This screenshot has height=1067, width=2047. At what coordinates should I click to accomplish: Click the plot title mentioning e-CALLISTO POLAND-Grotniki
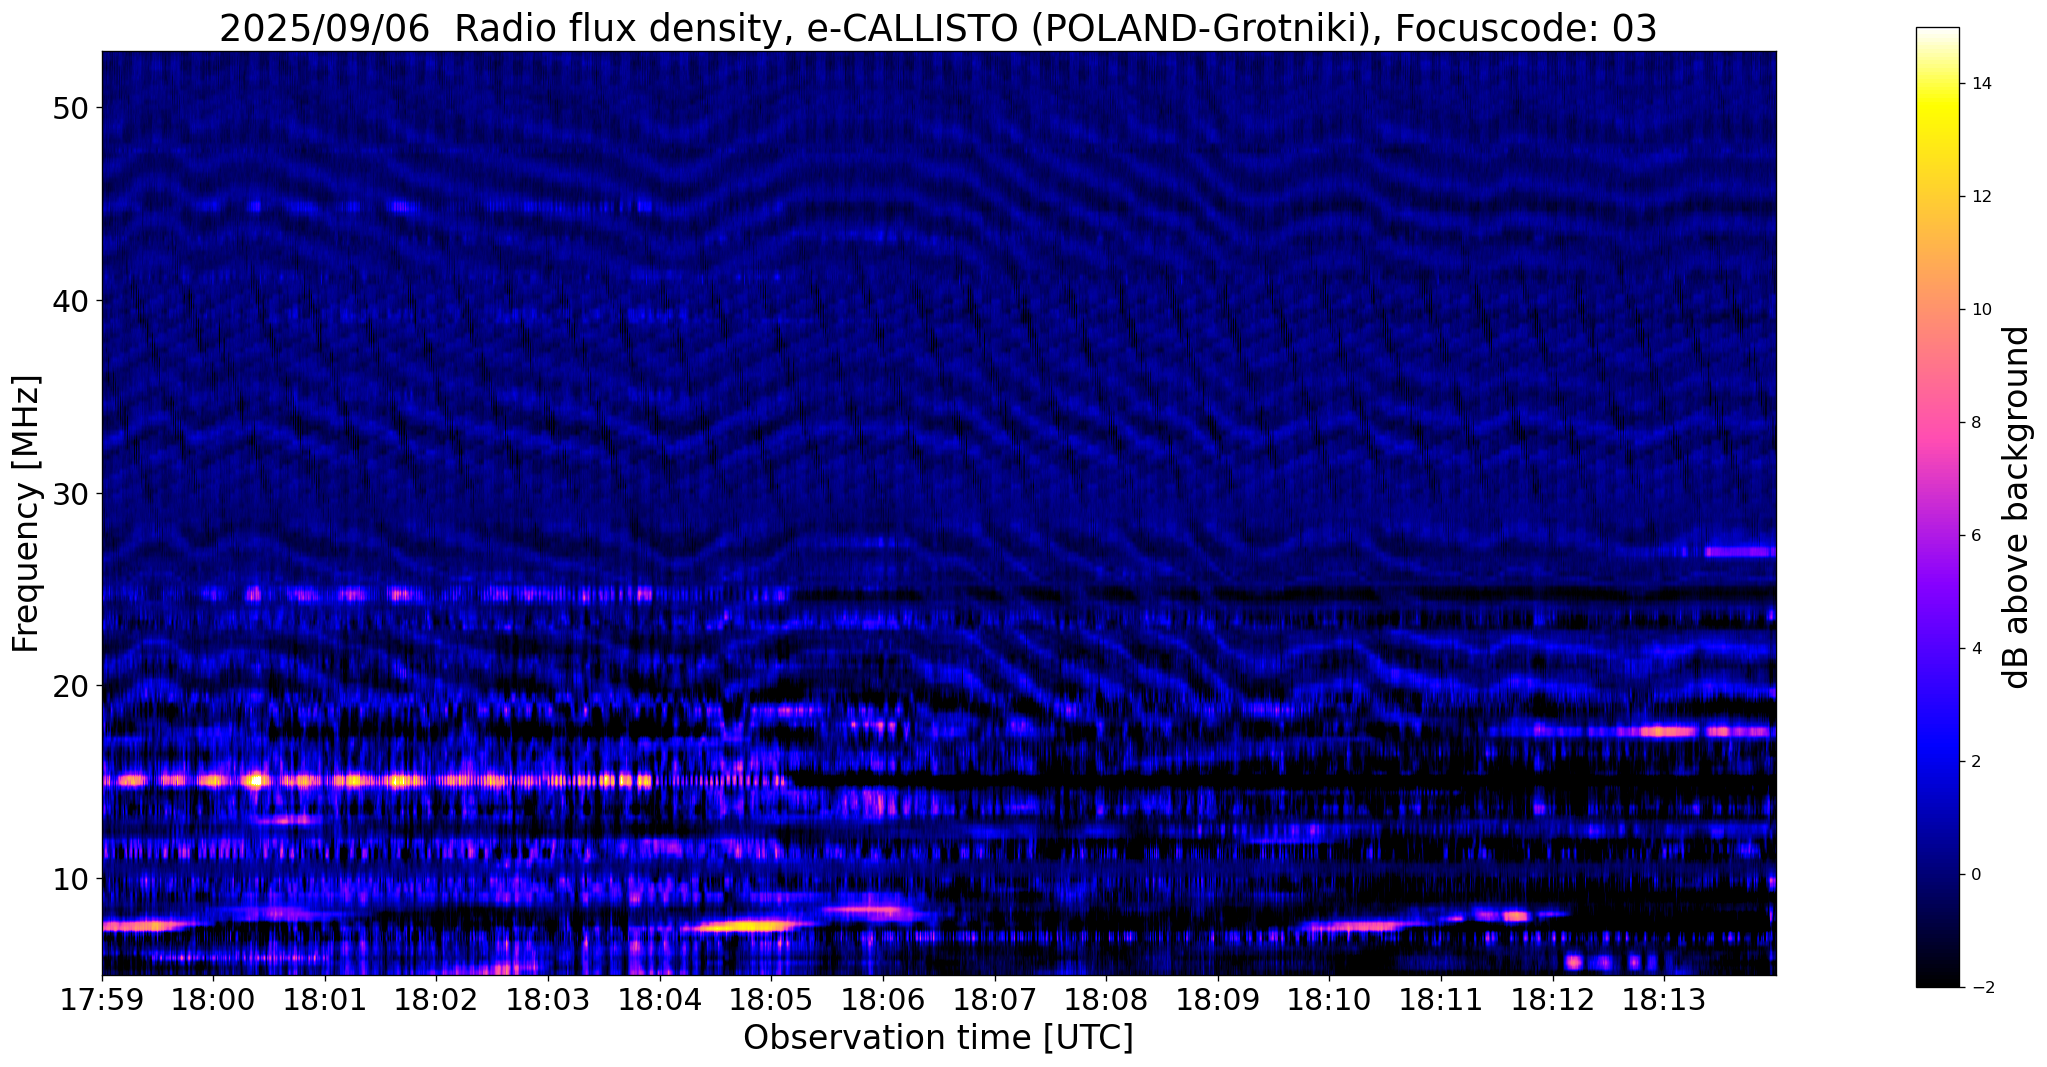coord(938,28)
